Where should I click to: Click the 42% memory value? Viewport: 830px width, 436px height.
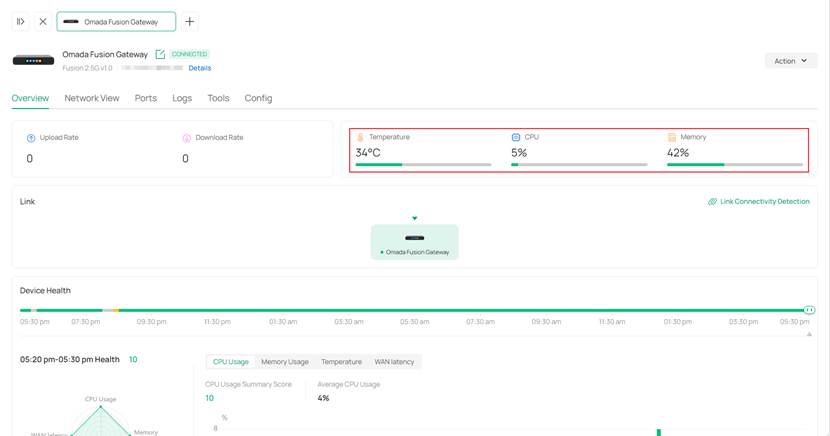tap(678, 153)
